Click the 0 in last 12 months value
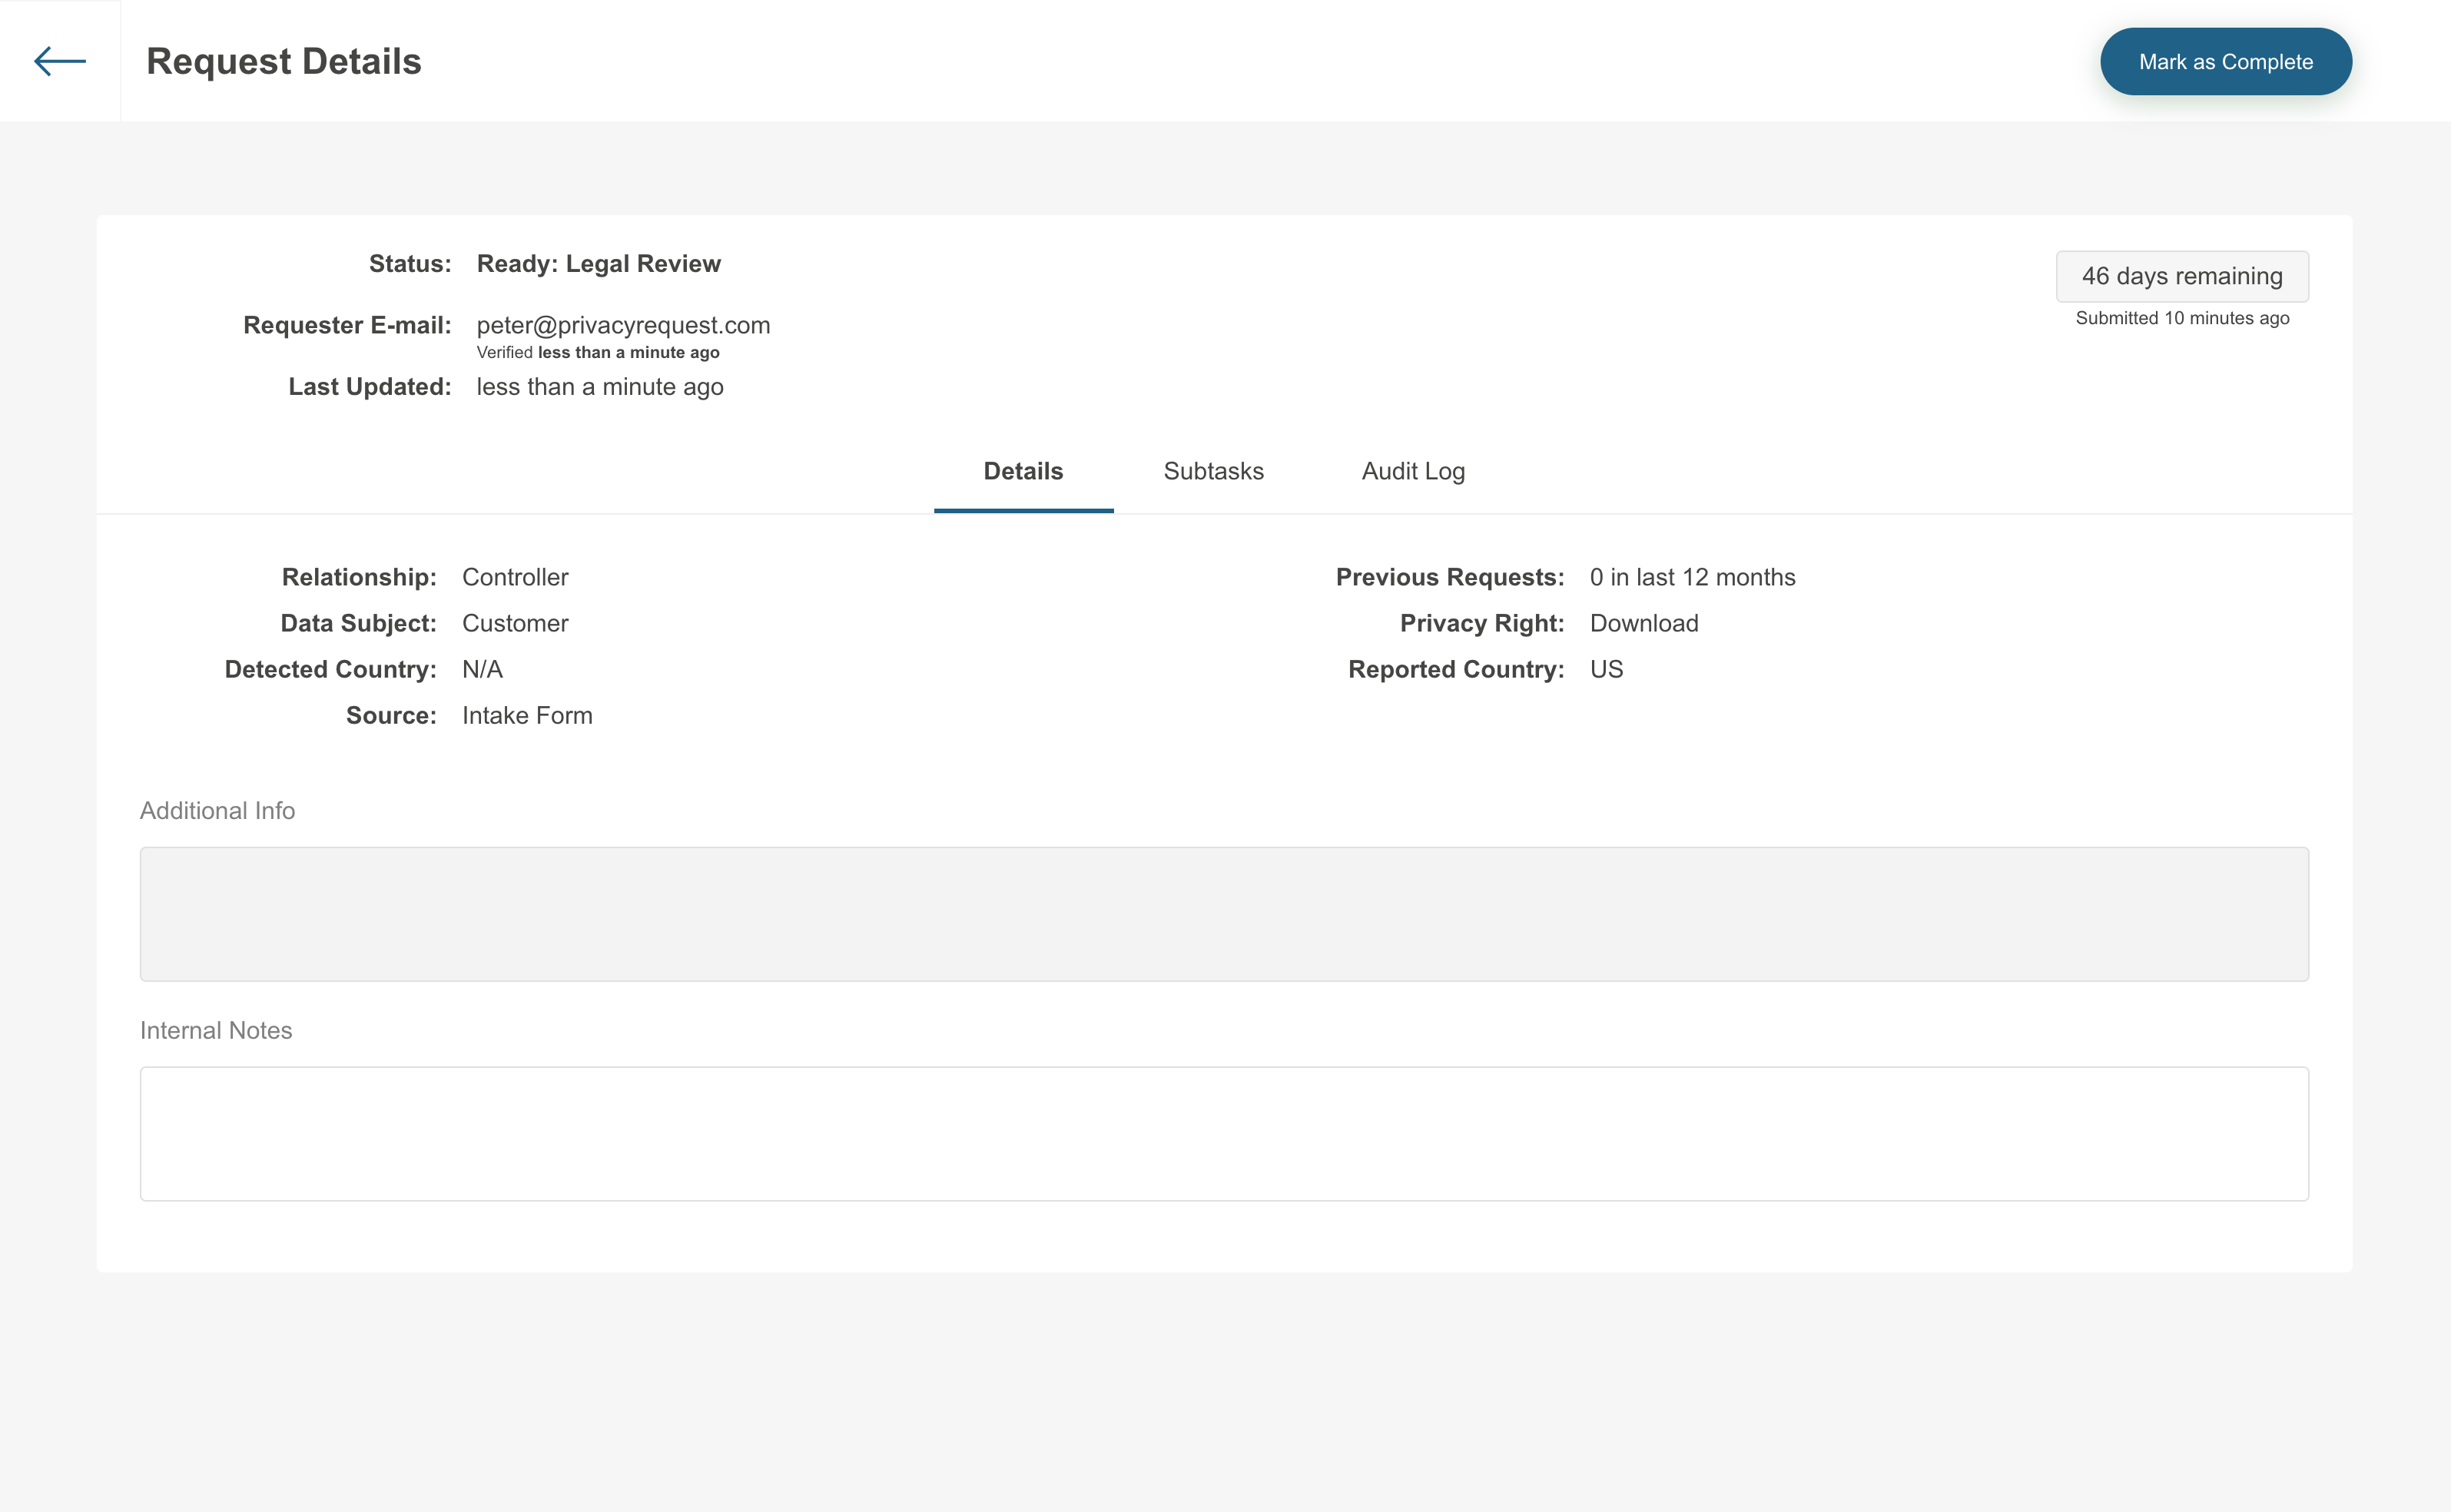 coord(1692,577)
